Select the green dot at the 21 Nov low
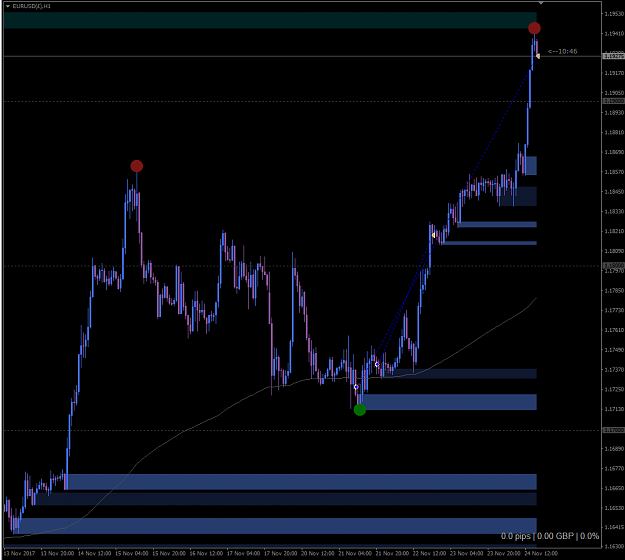The image size is (625, 560). 360,410
